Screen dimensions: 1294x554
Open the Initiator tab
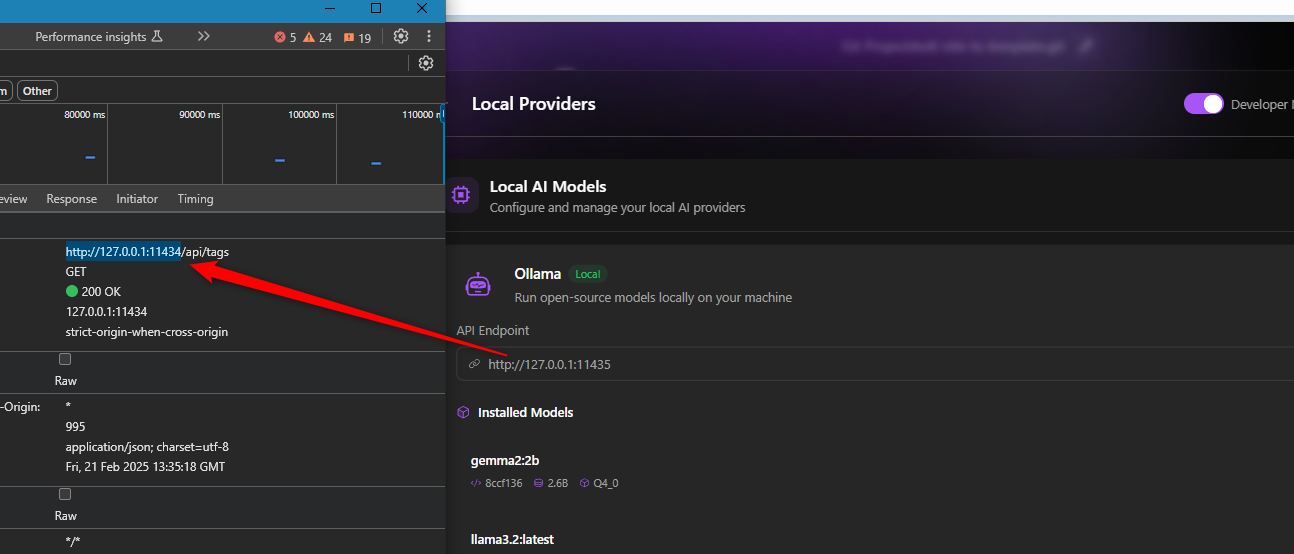pyautogui.click(x=137, y=199)
